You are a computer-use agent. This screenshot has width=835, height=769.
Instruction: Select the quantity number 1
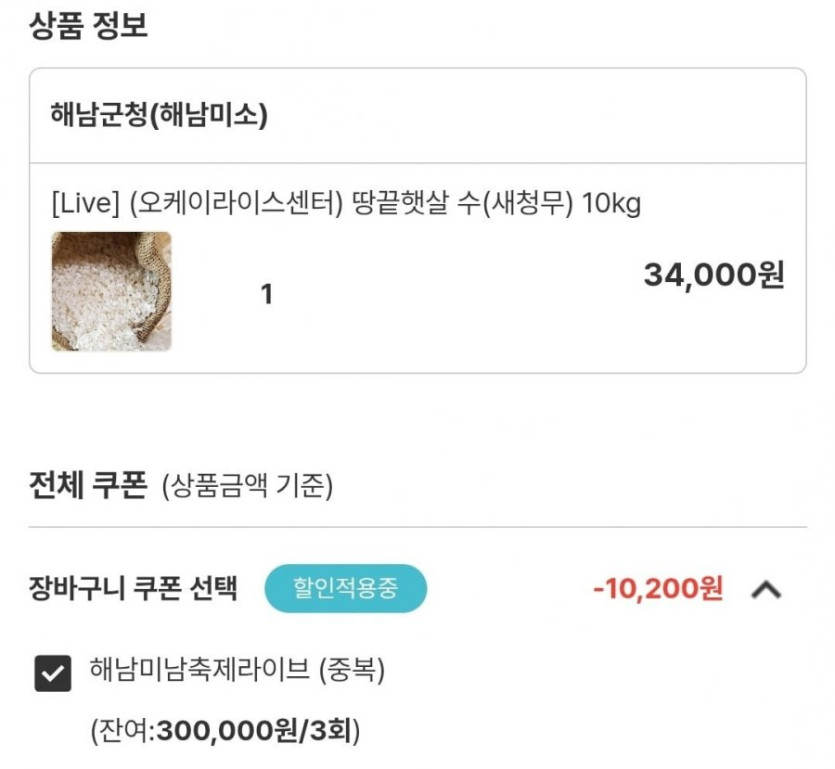point(266,295)
